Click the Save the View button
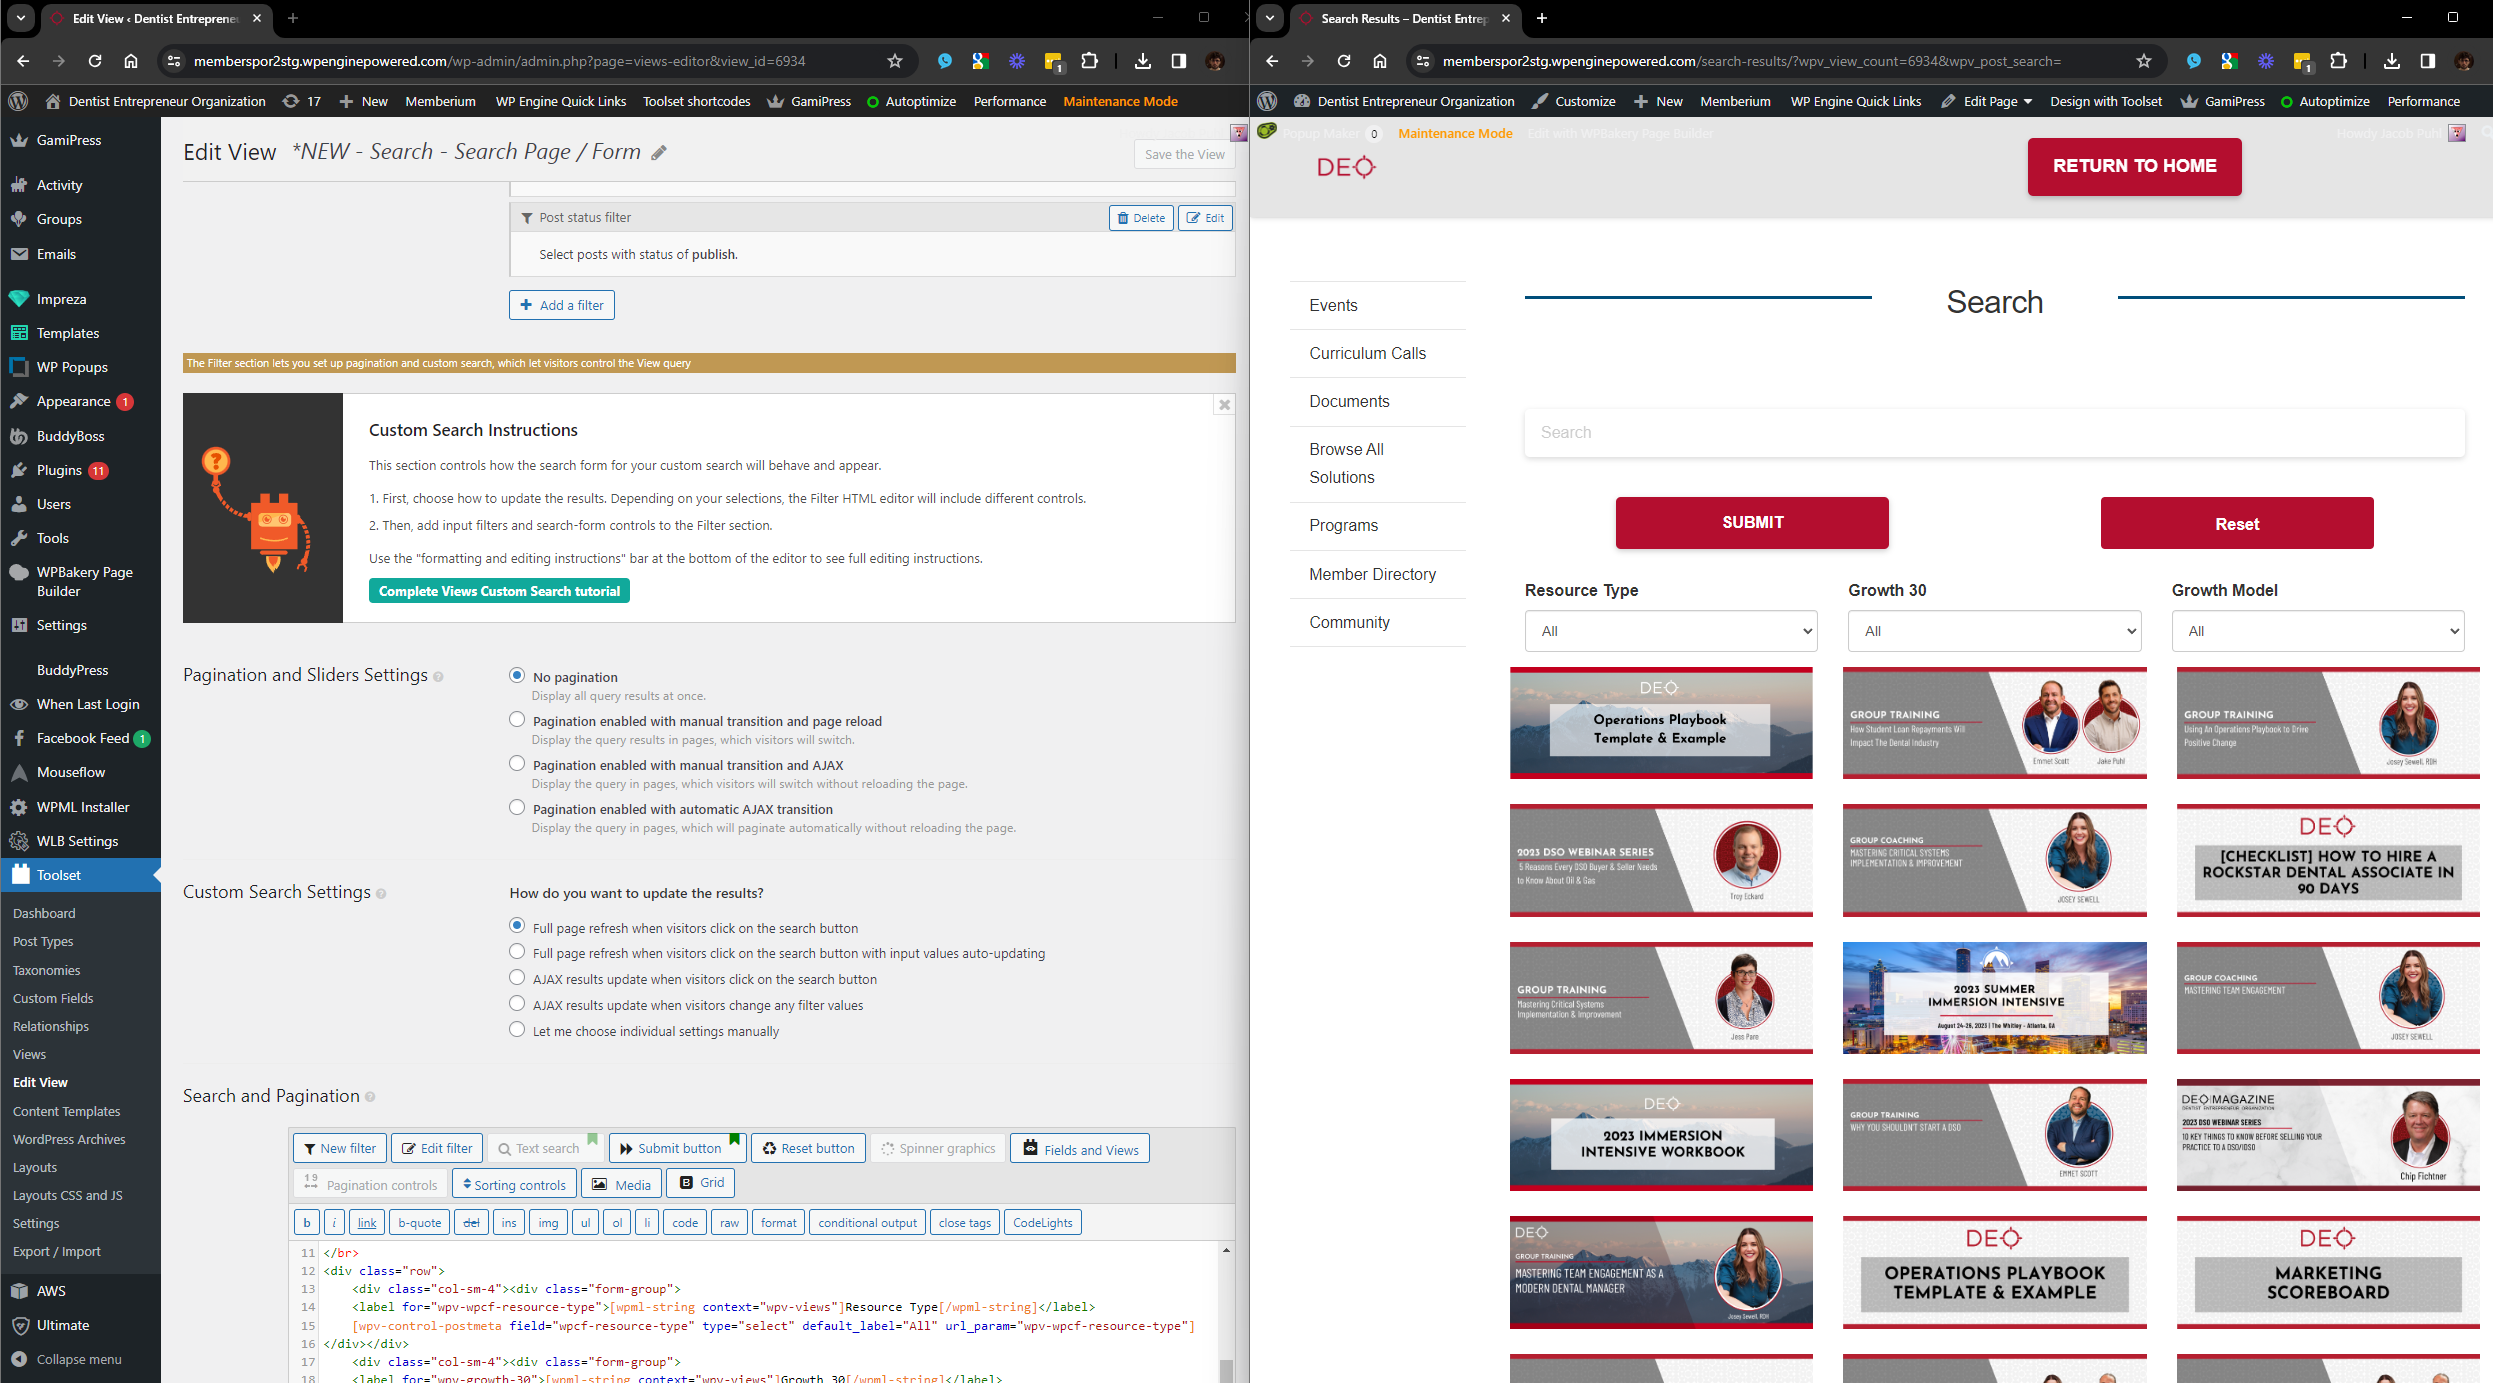The width and height of the screenshot is (2493, 1383). pos(1184,154)
